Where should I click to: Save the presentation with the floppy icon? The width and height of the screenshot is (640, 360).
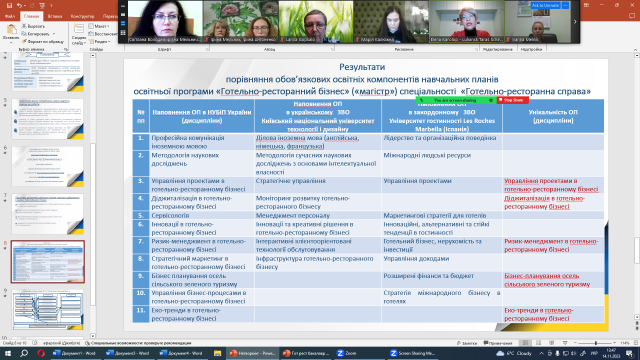[x=9, y=6]
